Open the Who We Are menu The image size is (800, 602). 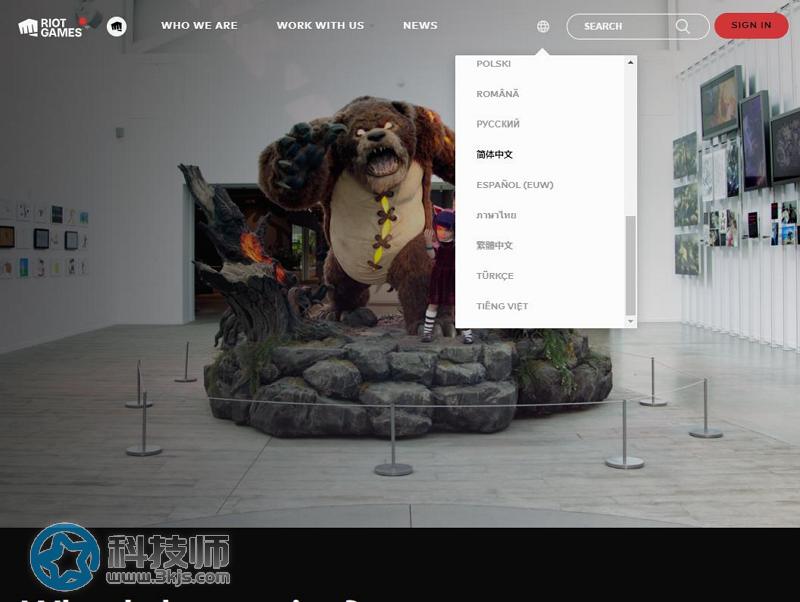pos(199,25)
